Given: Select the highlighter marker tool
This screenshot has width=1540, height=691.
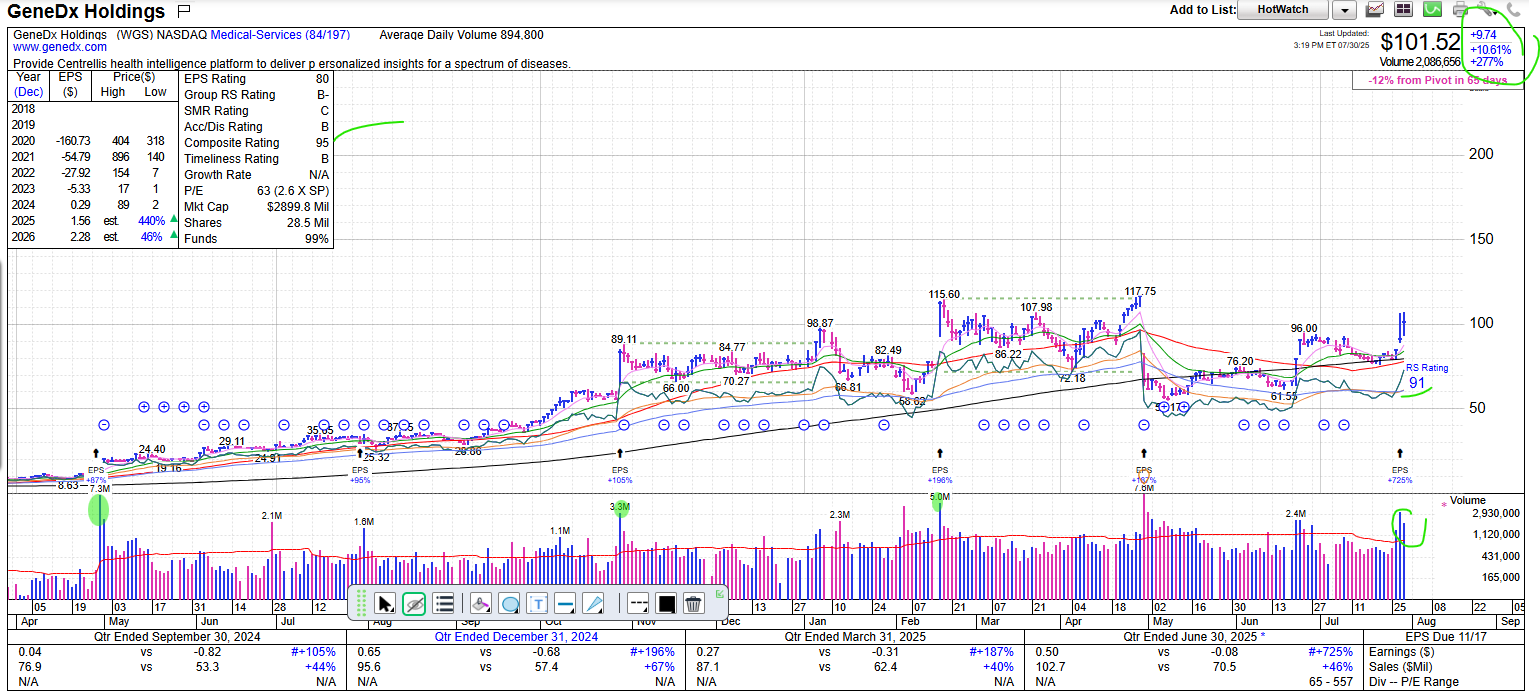Looking at the screenshot, I should pos(480,603).
